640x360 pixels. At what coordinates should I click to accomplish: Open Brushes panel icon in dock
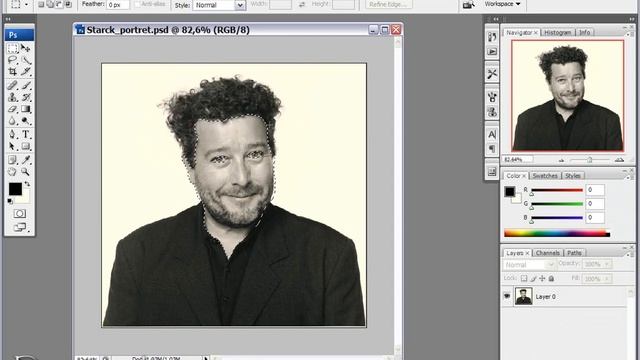point(492,97)
